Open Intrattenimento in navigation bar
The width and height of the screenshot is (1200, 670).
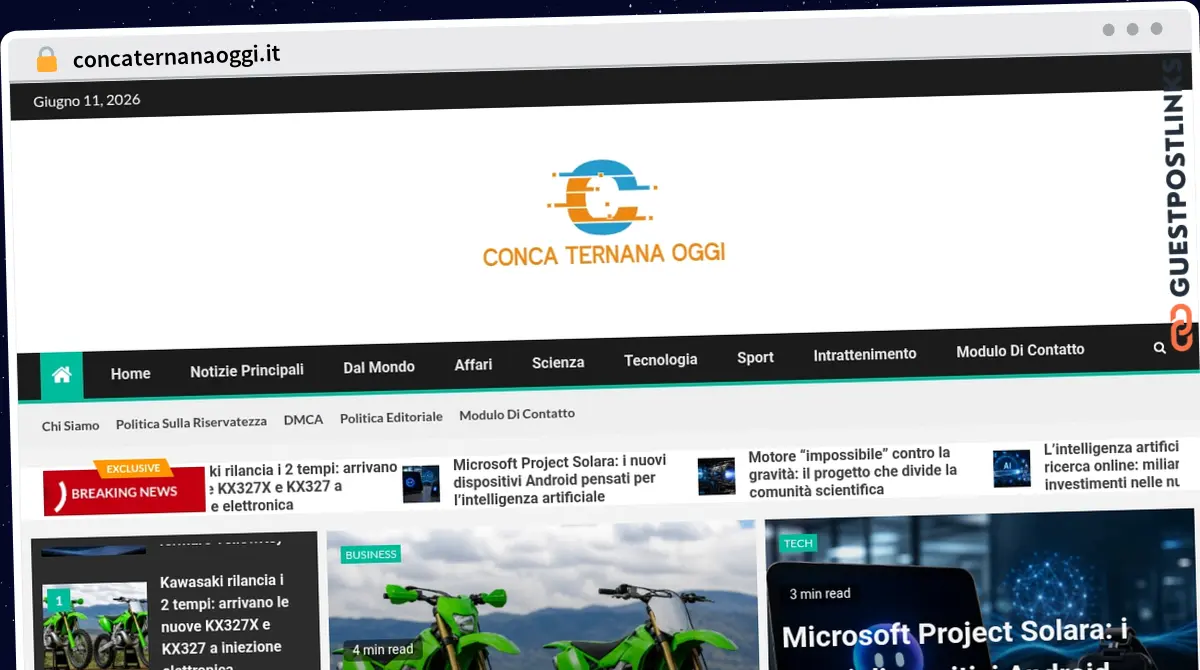pyautogui.click(x=865, y=354)
